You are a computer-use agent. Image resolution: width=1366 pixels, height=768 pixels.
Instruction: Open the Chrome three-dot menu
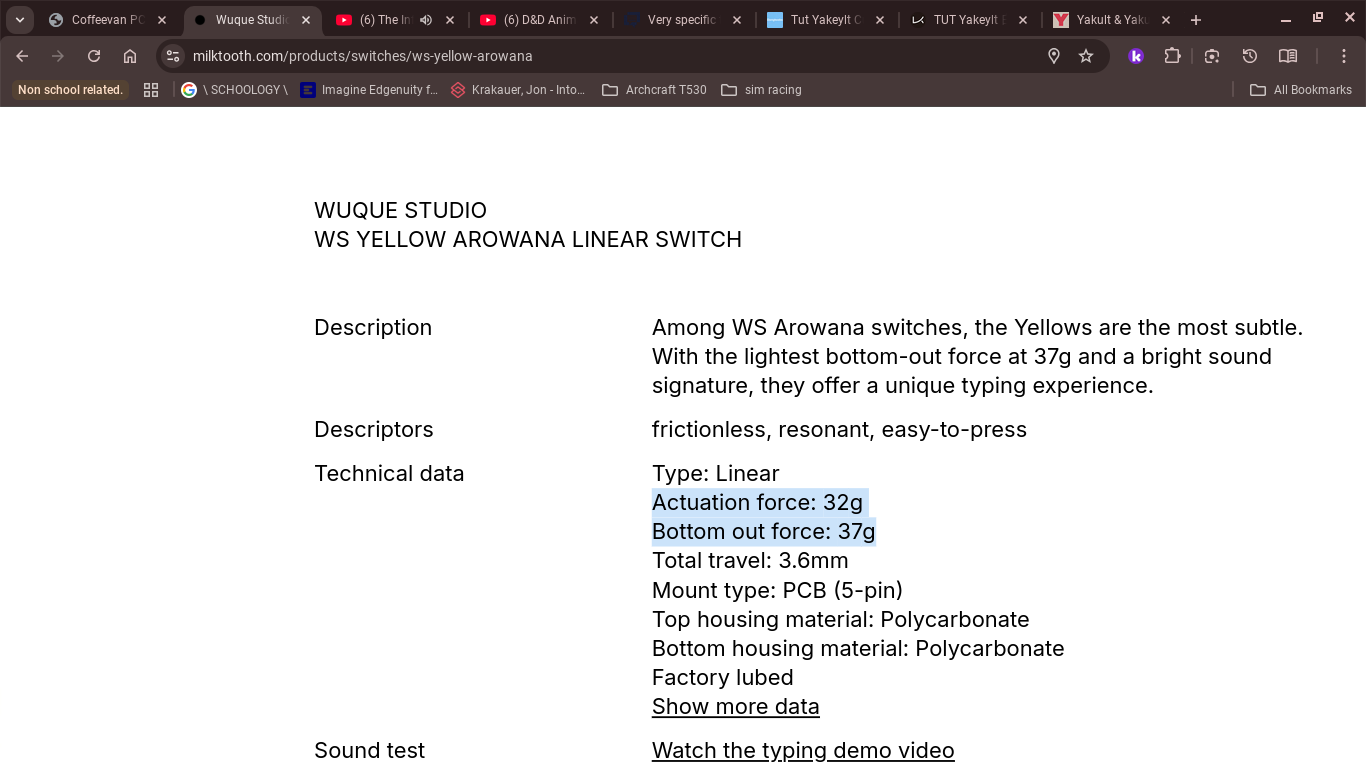[1344, 56]
